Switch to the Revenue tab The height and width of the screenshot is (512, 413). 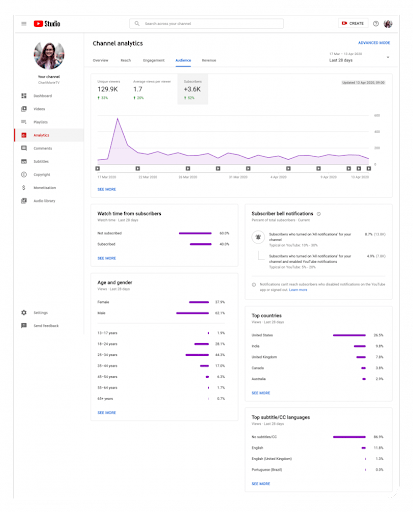pos(209,60)
